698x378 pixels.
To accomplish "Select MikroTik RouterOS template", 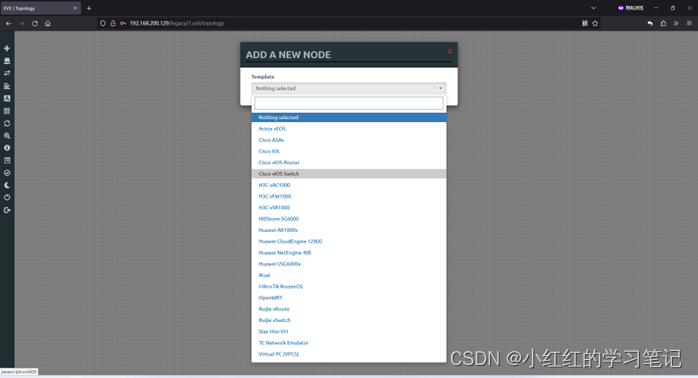I will coord(349,287).
